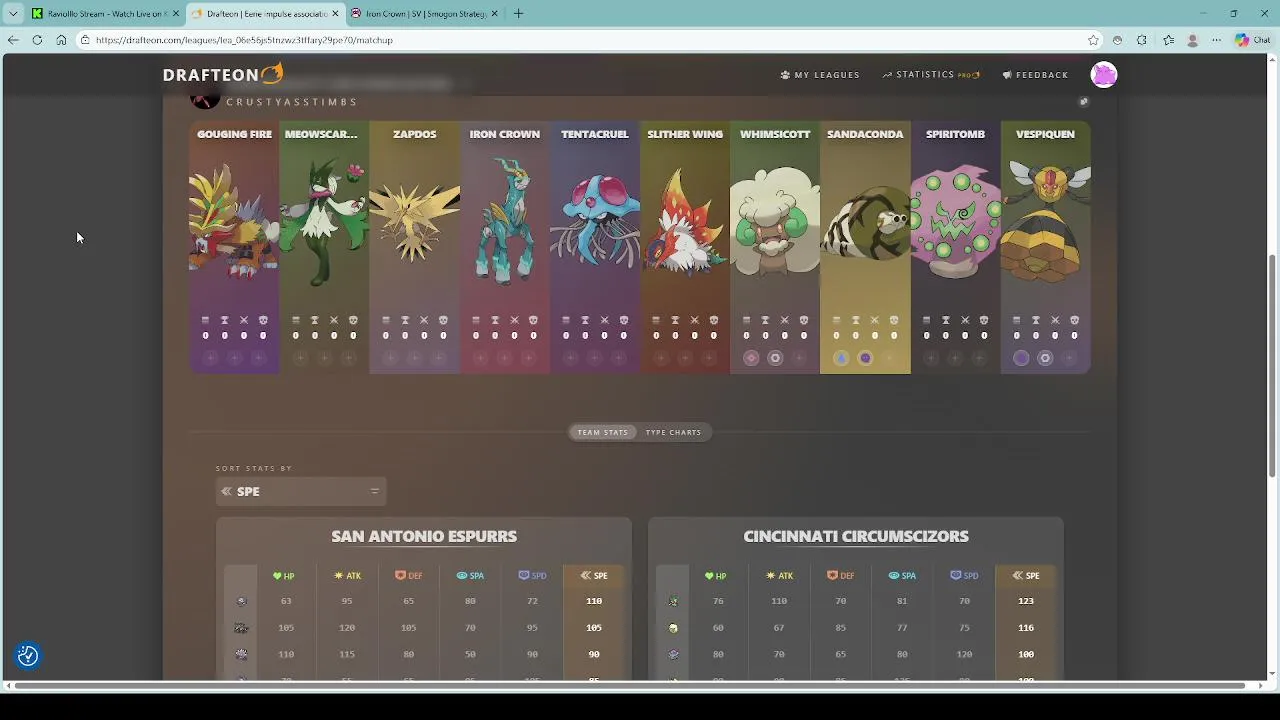
Task: Click the second sprite in Circumscizors table
Action: coord(673,628)
